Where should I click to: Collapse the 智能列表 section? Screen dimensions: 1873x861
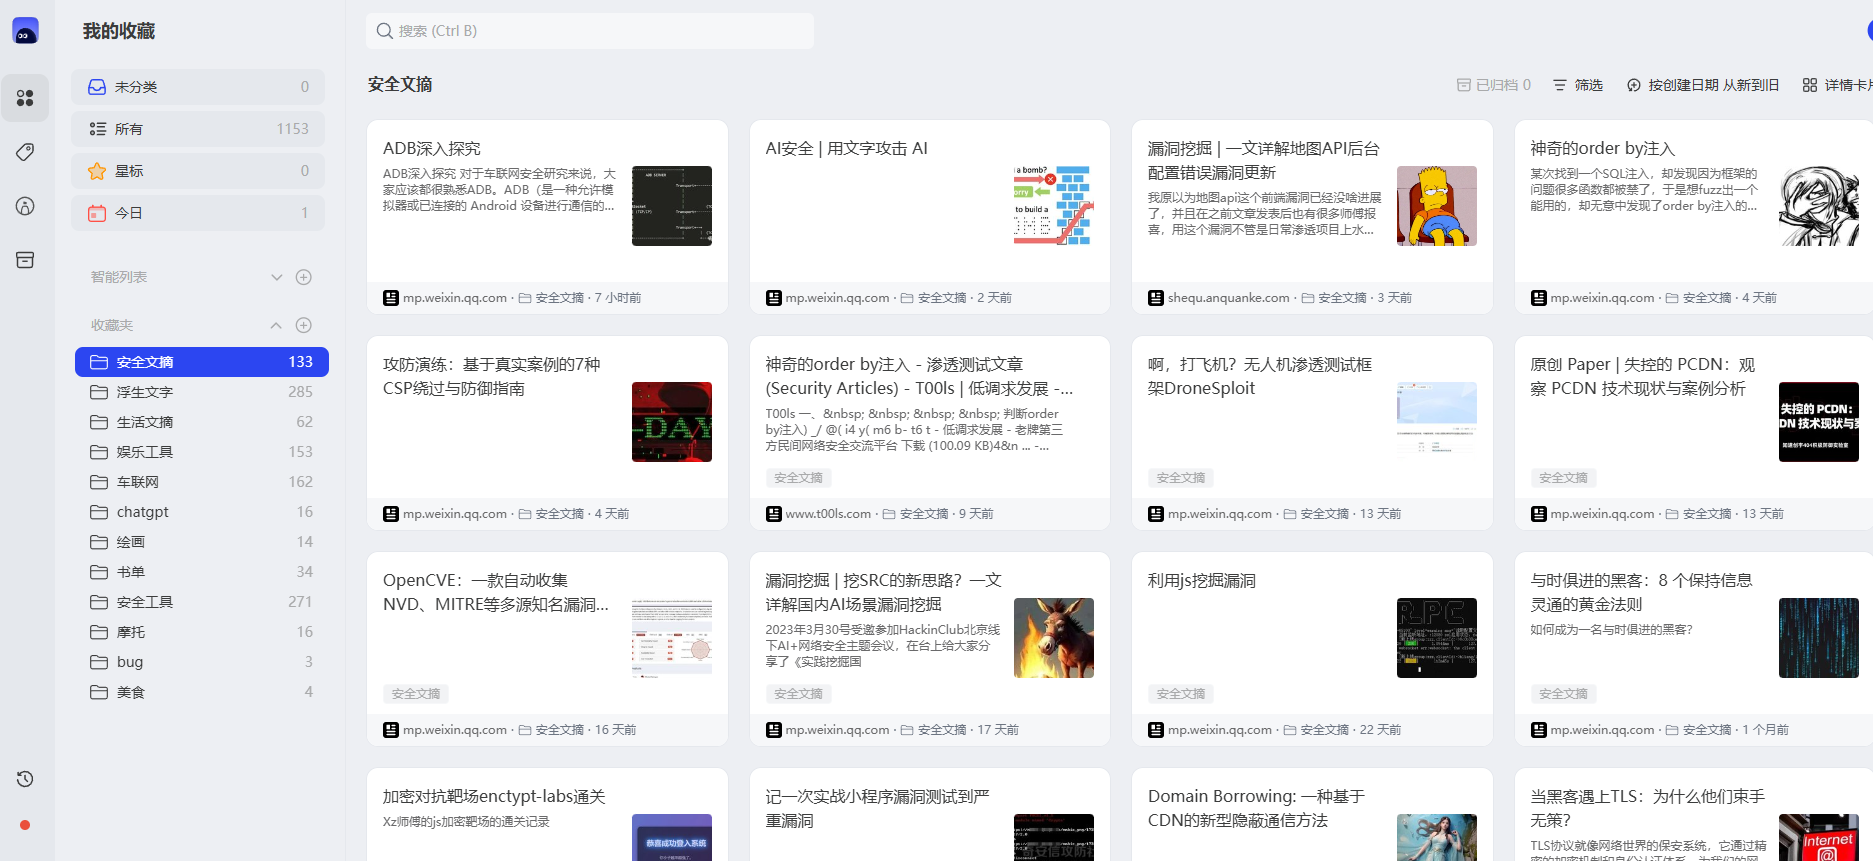[277, 277]
